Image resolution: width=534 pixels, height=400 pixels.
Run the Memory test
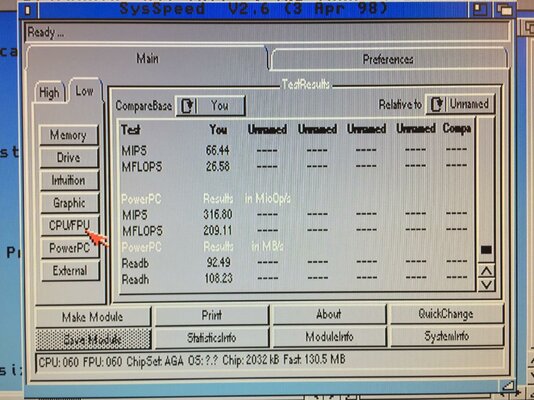tap(69, 135)
